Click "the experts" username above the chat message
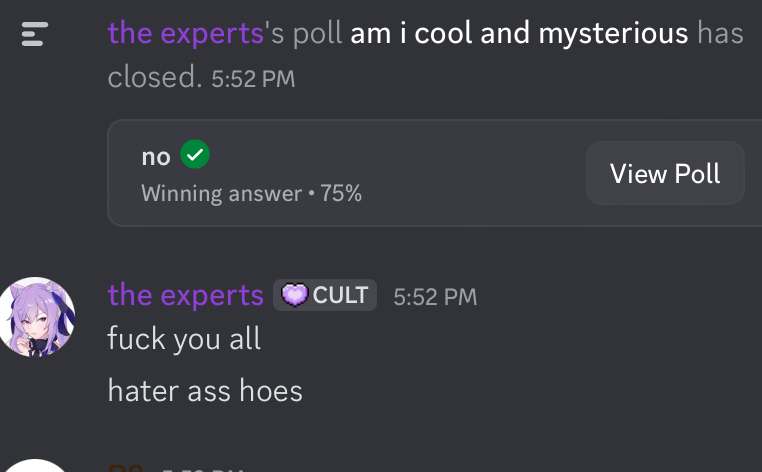The image size is (762, 472). tap(185, 295)
